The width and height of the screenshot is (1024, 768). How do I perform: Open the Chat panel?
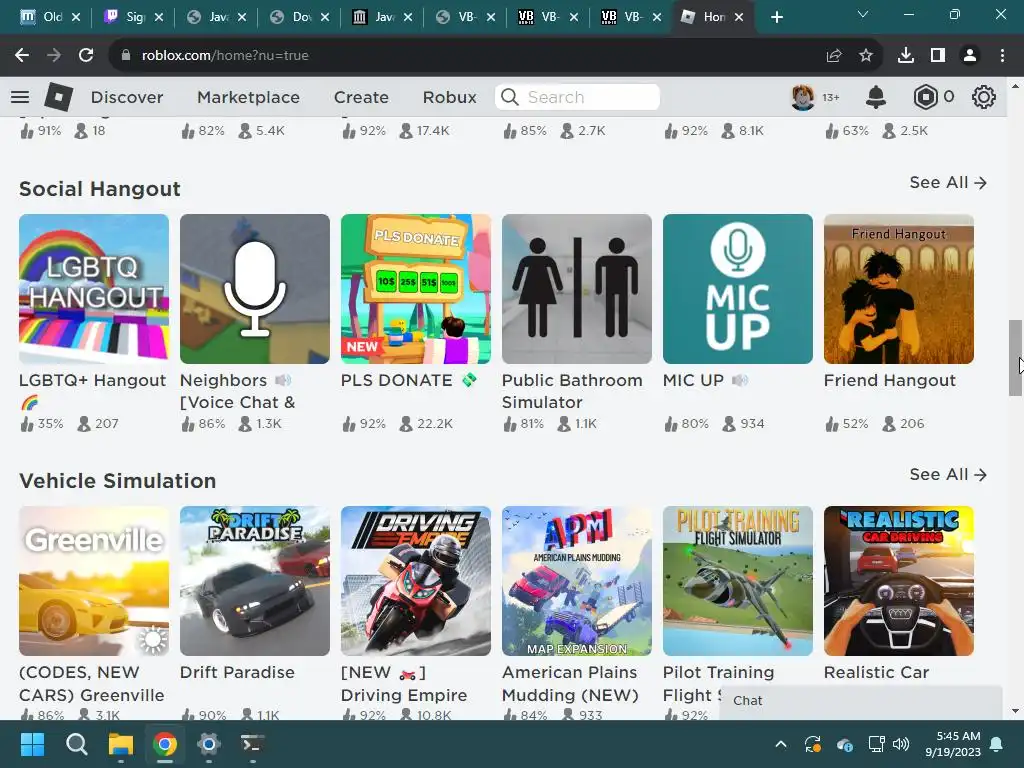[x=861, y=701]
